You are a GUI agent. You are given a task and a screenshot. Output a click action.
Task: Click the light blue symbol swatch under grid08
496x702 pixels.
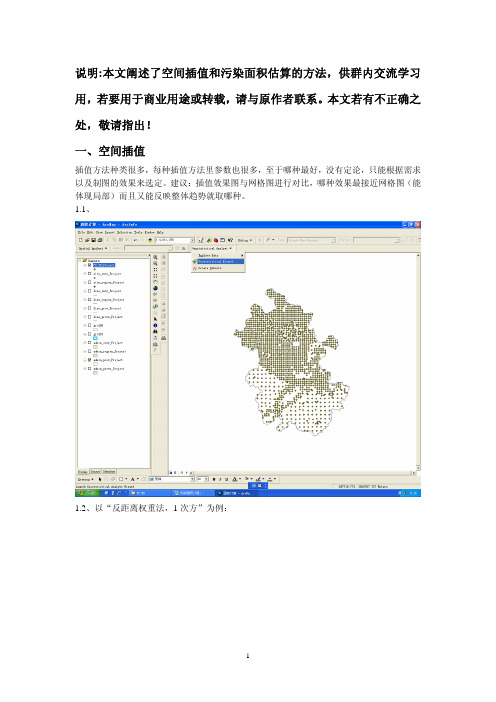pos(95,338)
